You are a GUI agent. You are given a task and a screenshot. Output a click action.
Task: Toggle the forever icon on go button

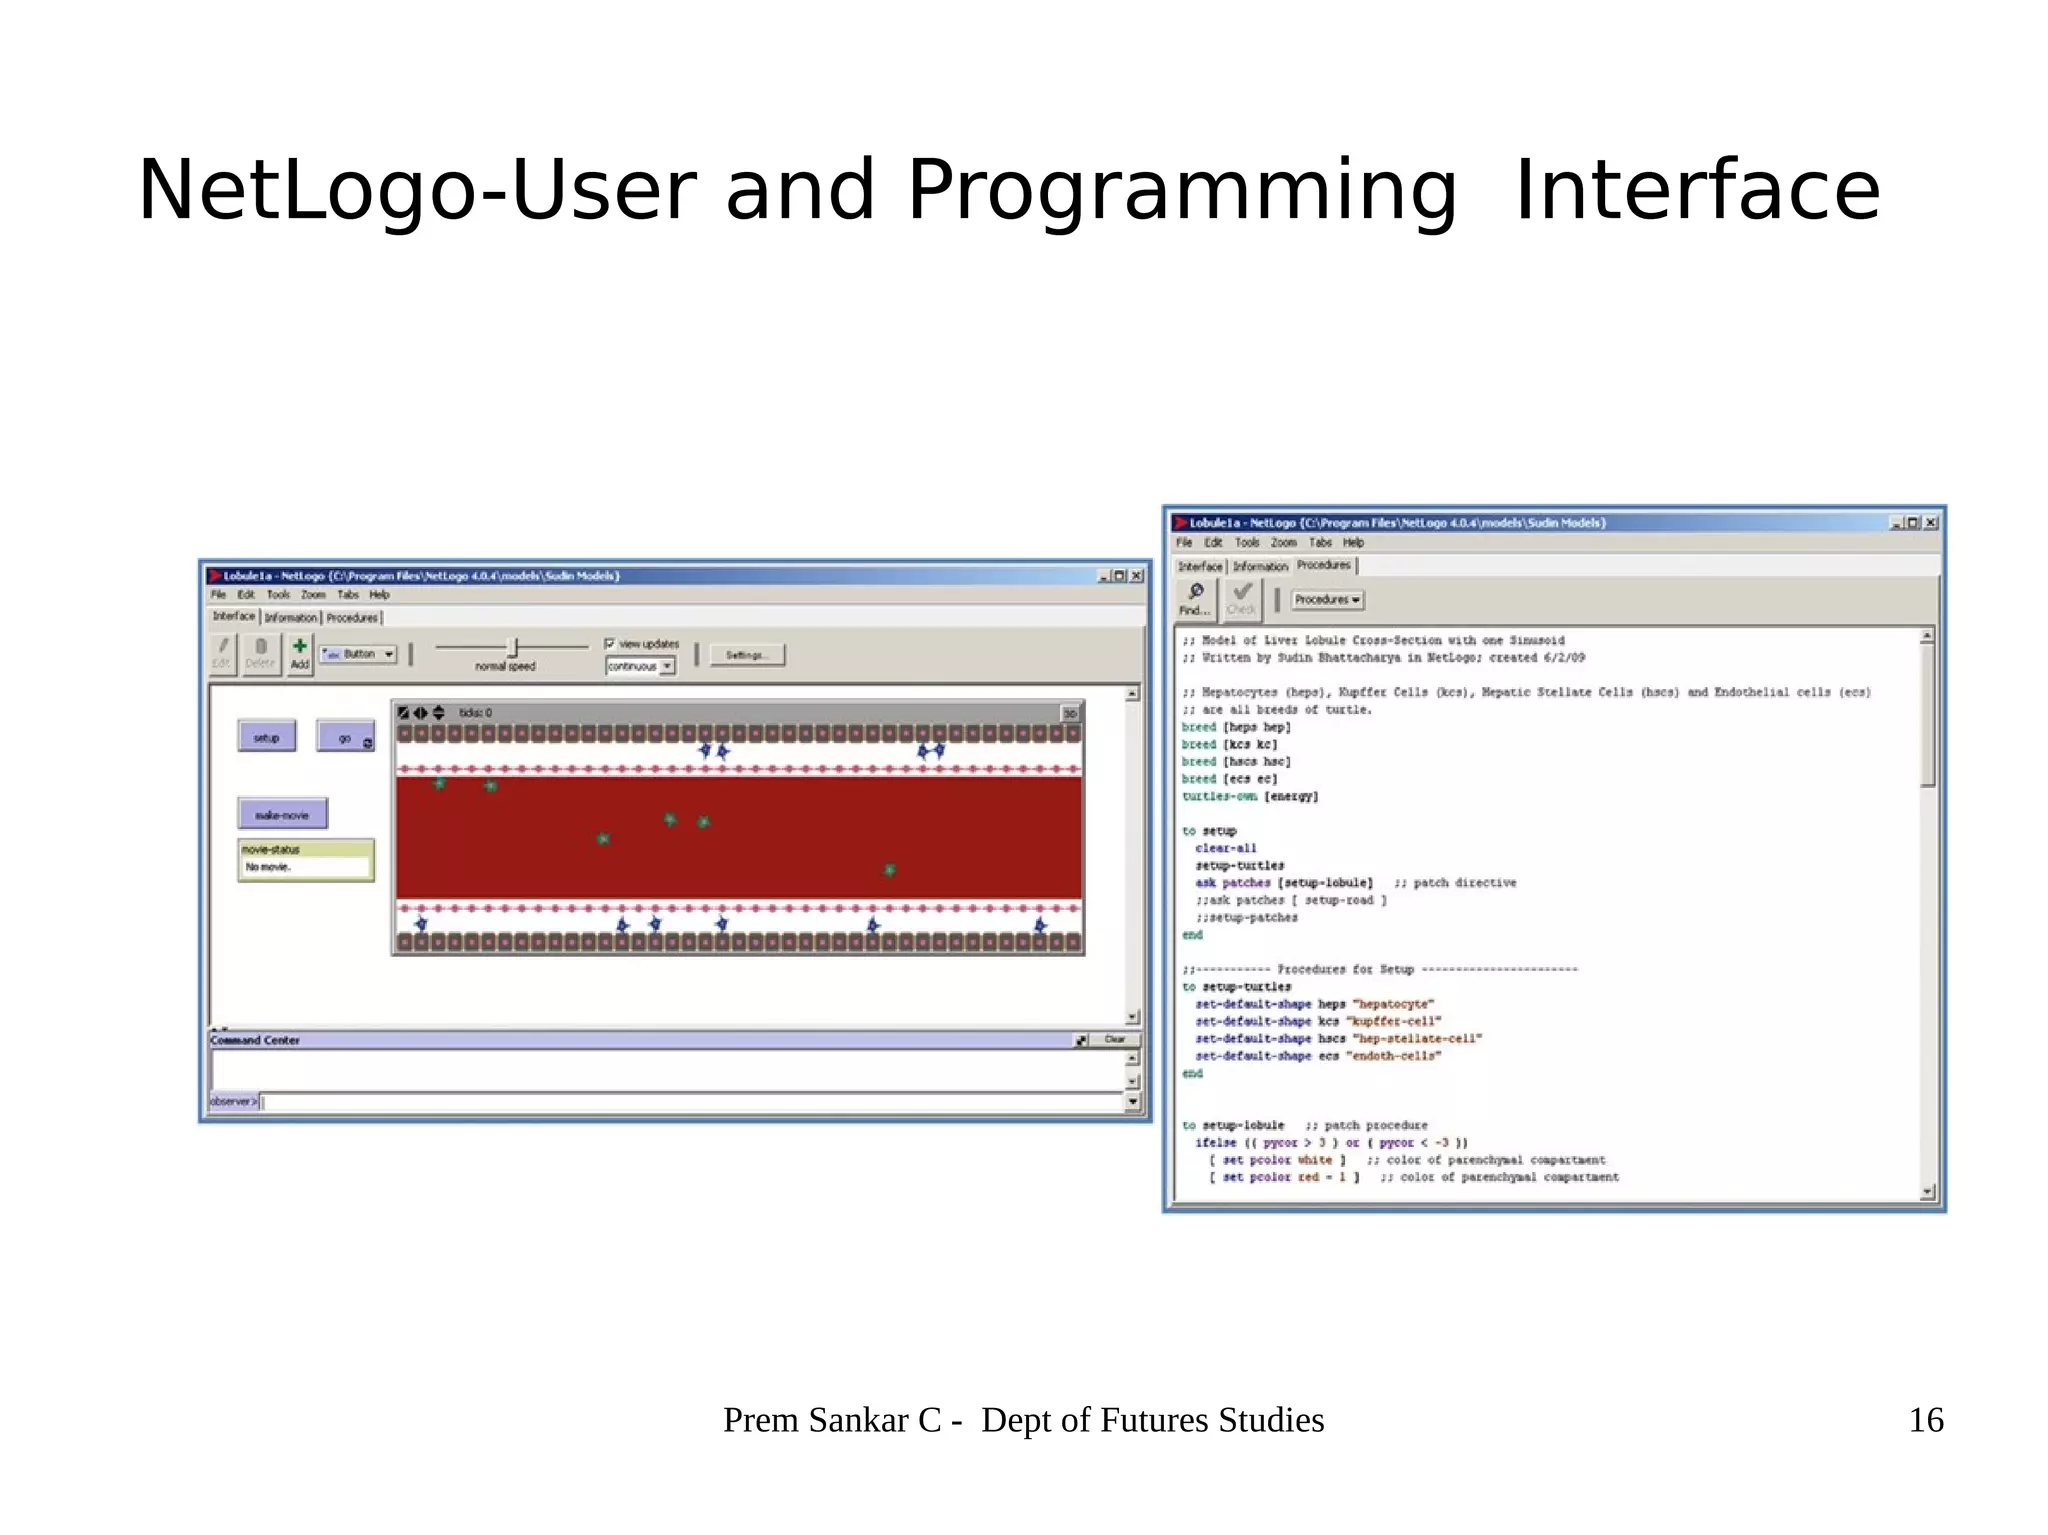pyautogui.click(x=367, y=743)
